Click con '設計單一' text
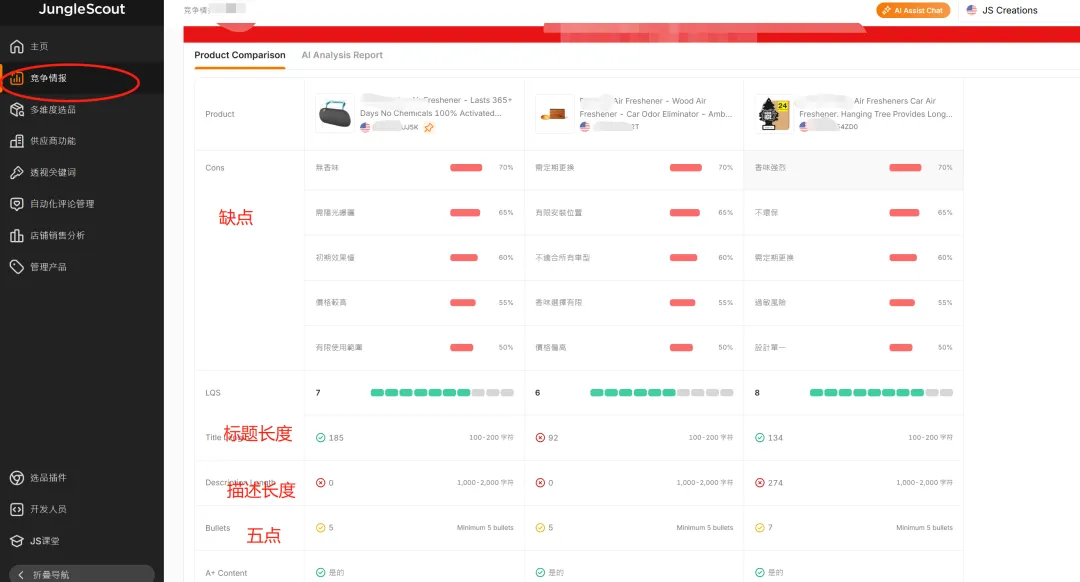This screenshot has width=1080, height=582. tap(770, 348)
